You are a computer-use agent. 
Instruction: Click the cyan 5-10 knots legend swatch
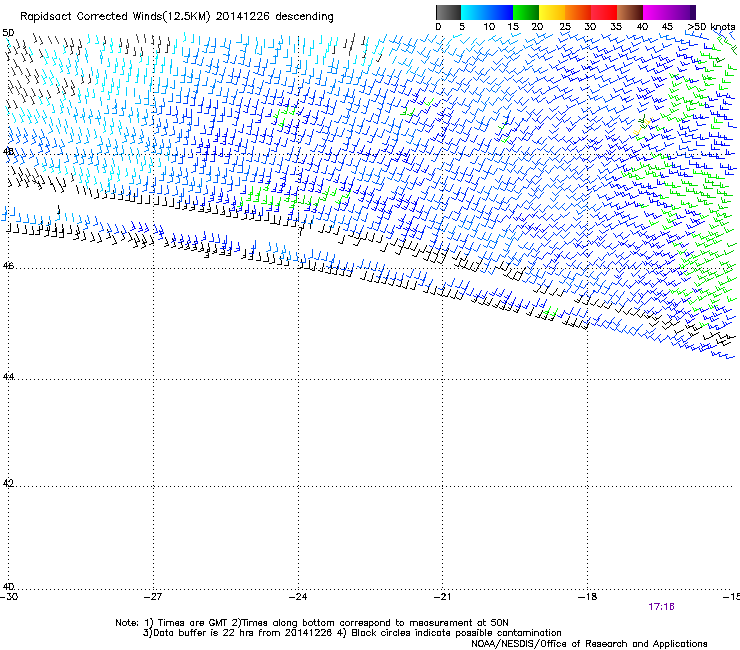point(474,12)
